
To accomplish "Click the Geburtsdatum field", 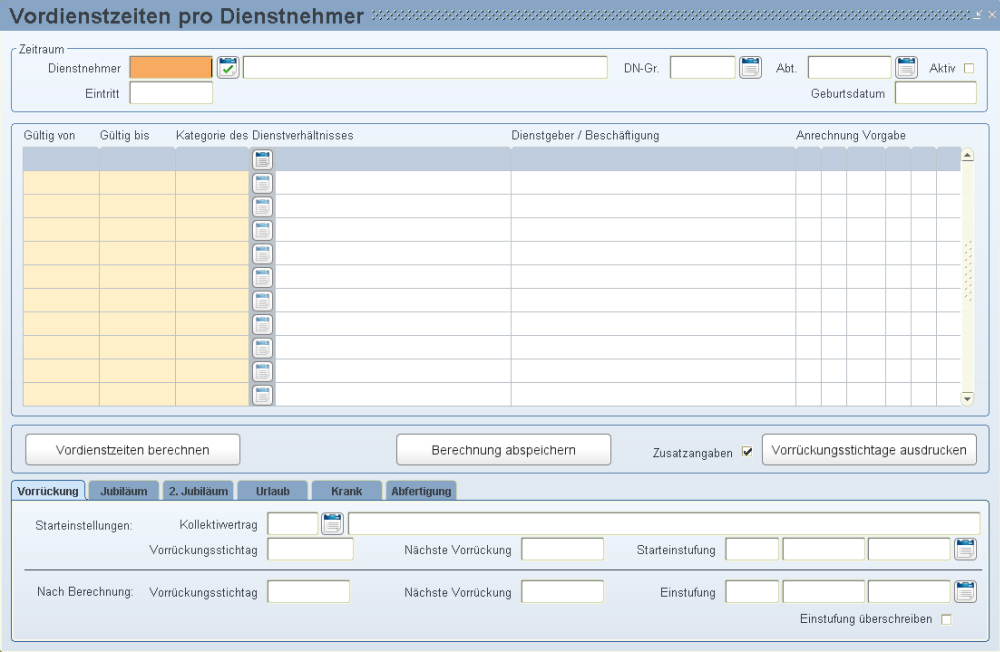I will pos(936,93).
